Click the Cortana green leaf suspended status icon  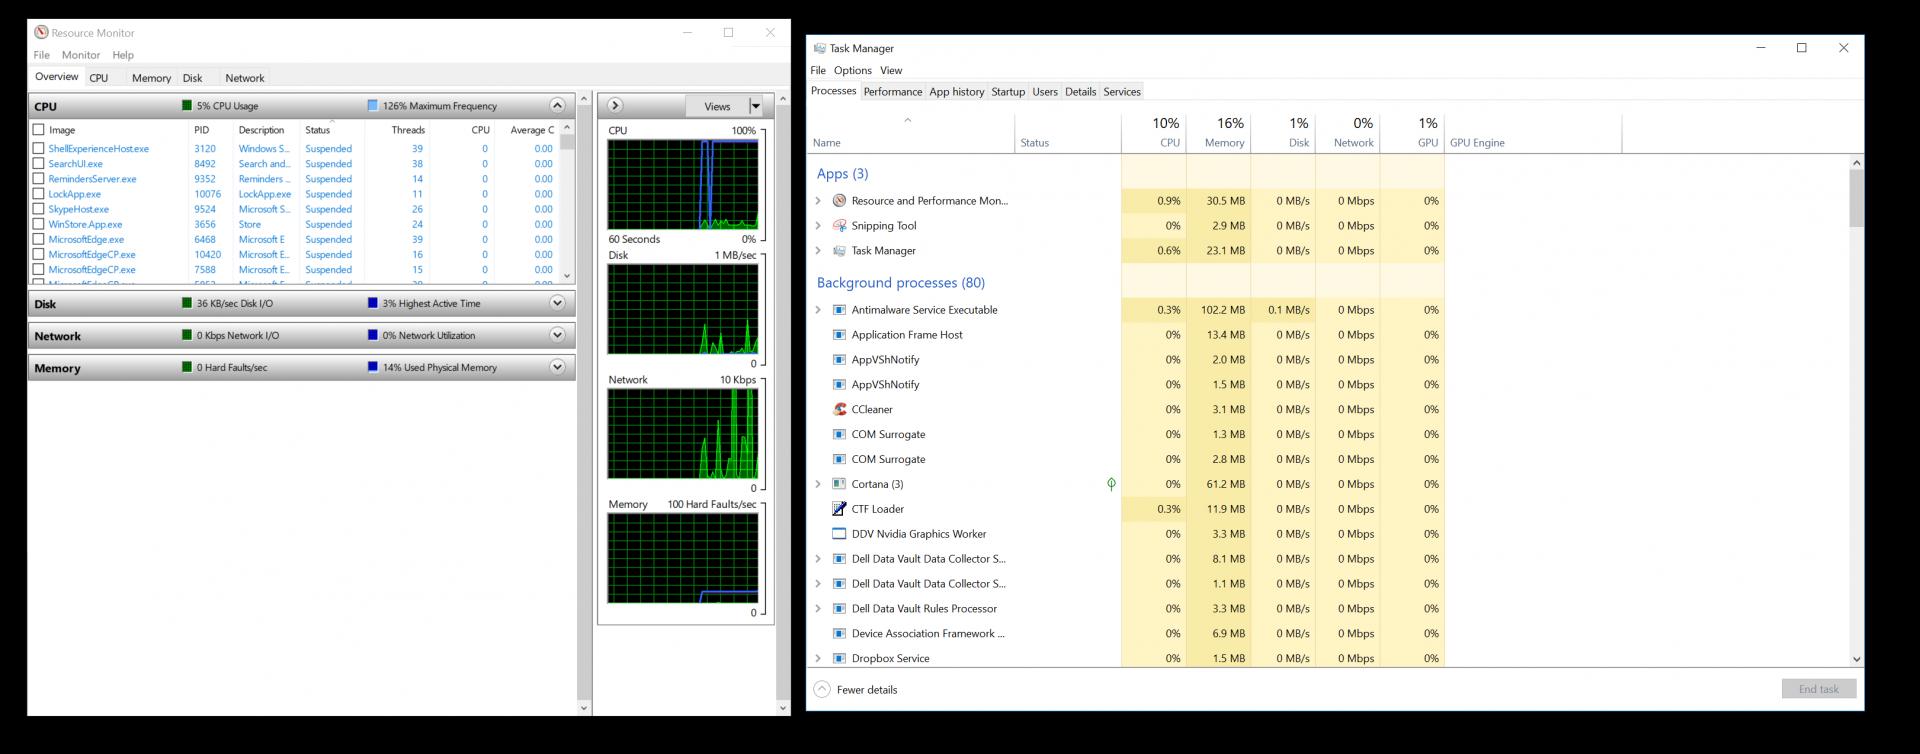pos(1111,484)
